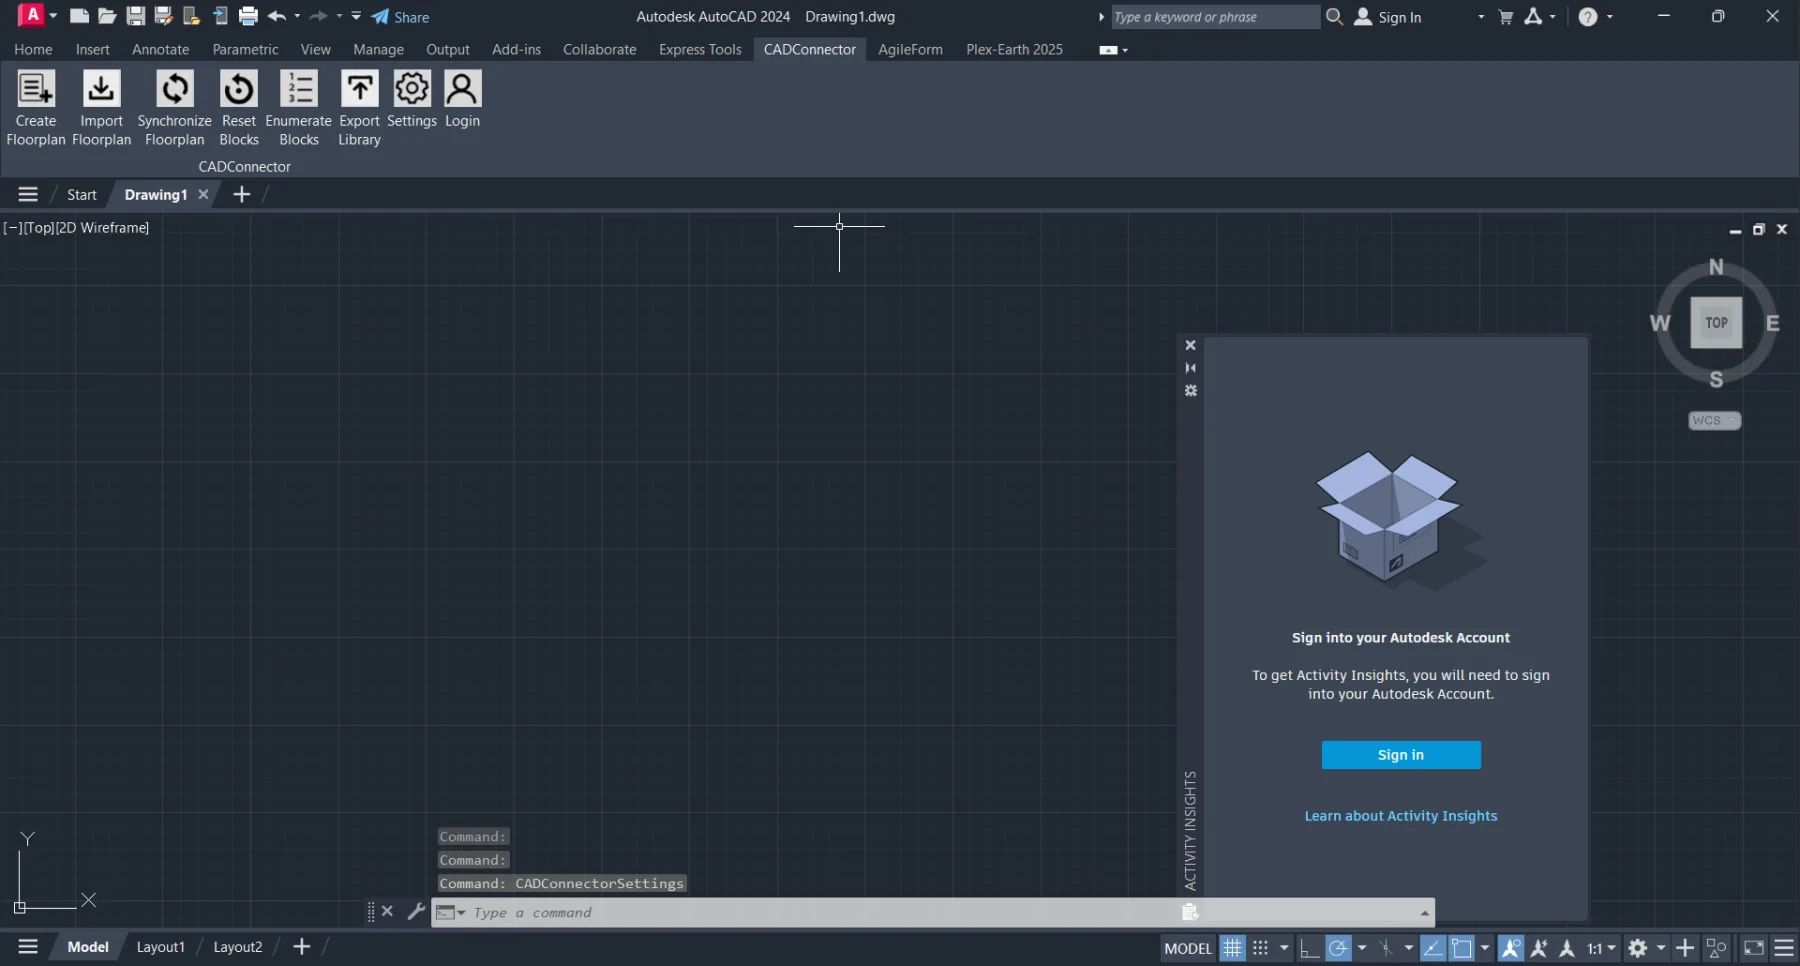Image resolution: width=1800 pixels, height=966 pixels.
Task: Click the Enumerate Blocks icon
Action: pos(299,88)
